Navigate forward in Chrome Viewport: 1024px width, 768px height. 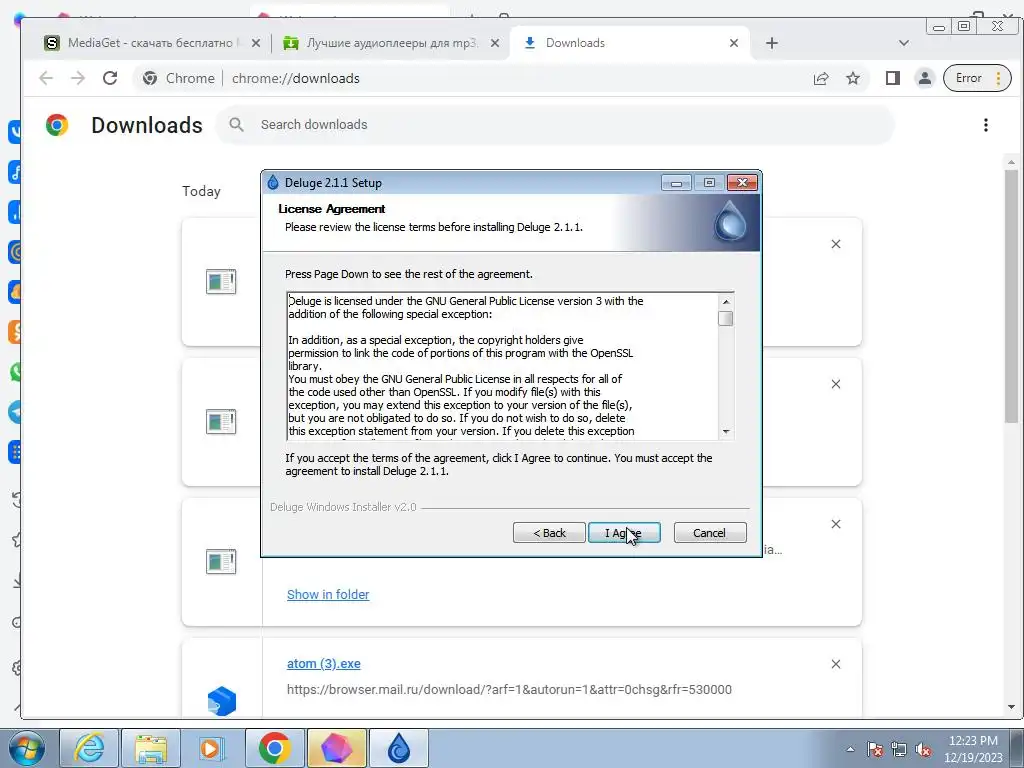point(78,78)
